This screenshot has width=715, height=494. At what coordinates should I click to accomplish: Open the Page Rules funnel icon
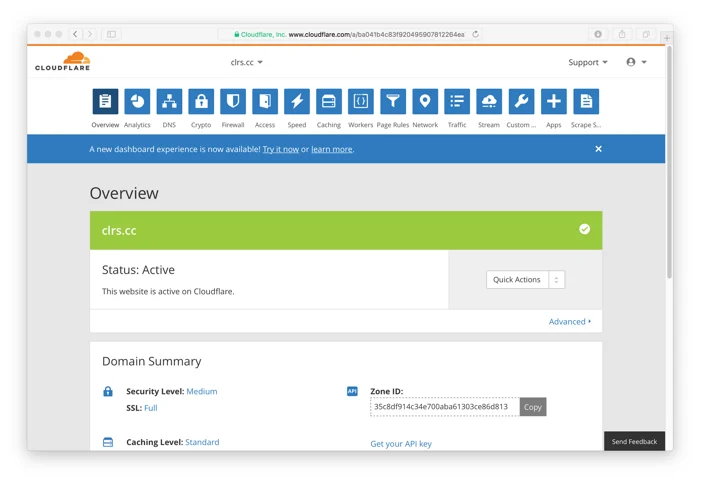(393, 101)
